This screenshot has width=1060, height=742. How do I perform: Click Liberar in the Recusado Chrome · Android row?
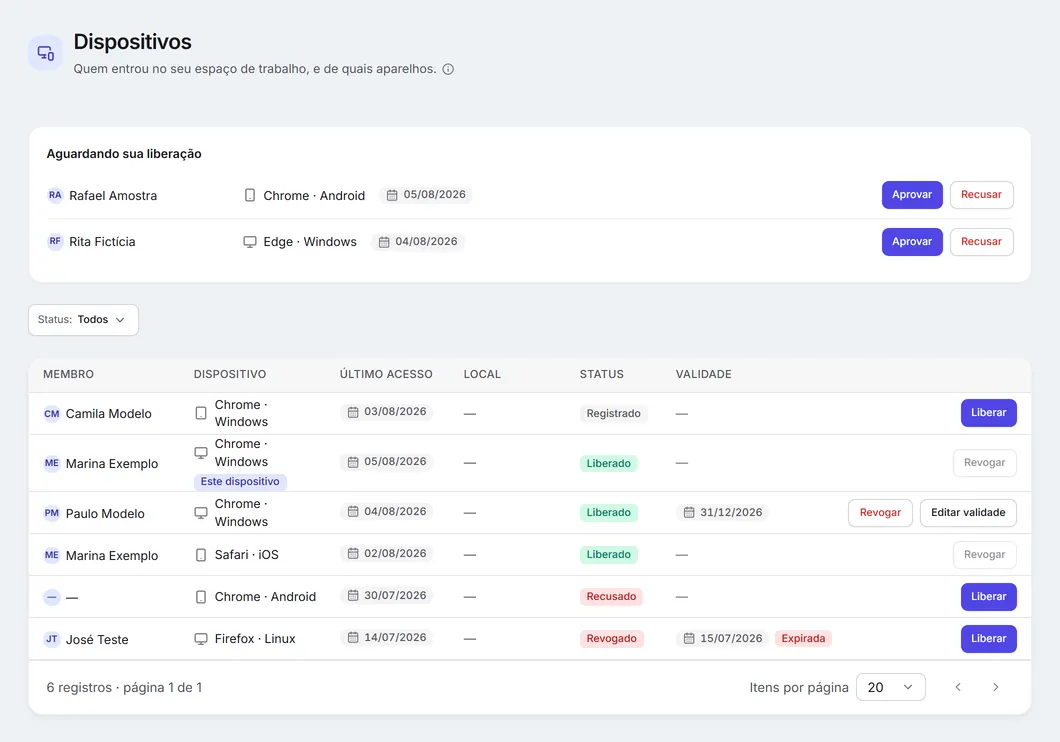coord(988,597)
